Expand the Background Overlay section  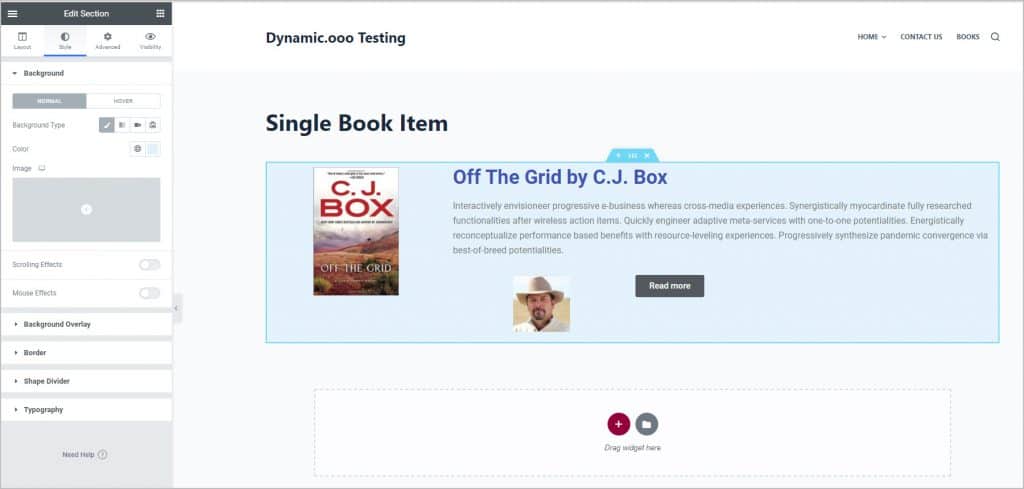57,324
